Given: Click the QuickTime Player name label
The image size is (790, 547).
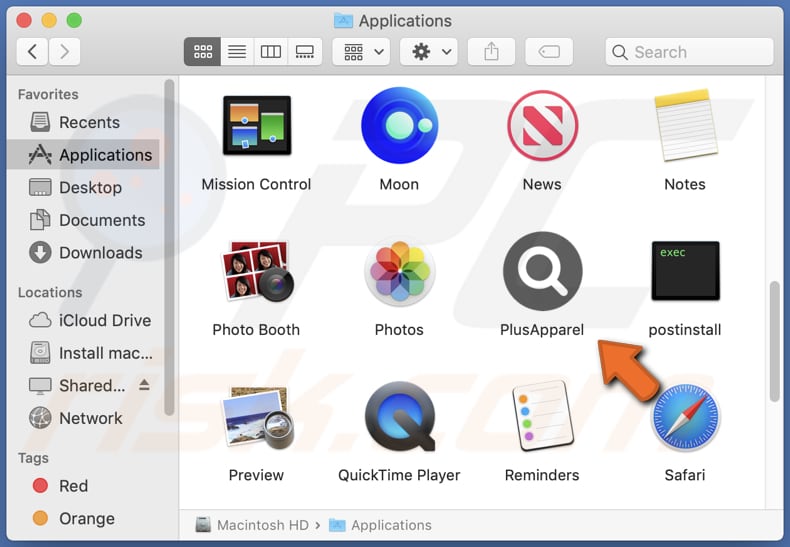Looking at the screenshot, I should pyautogui.click(x=399, y=475).
